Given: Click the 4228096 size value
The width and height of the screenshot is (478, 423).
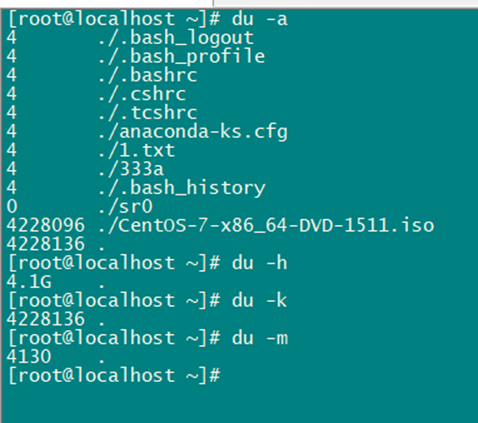Looking at the screenshot, I should (x=46, y=226).
